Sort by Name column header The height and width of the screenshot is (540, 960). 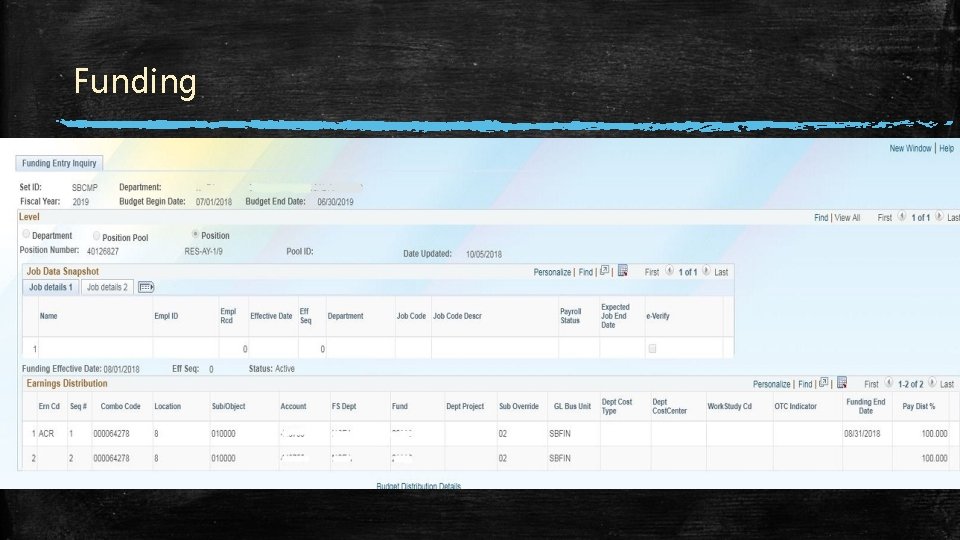48,317
